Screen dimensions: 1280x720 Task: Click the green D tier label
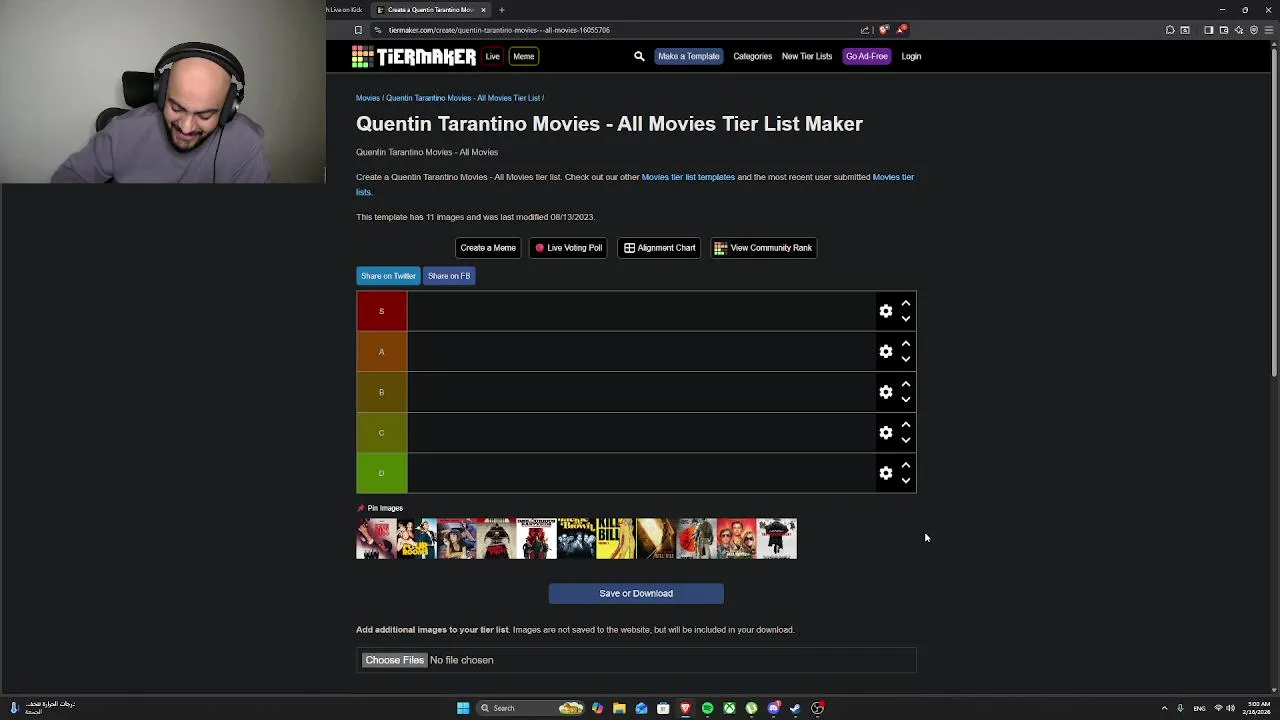point(381,473)
